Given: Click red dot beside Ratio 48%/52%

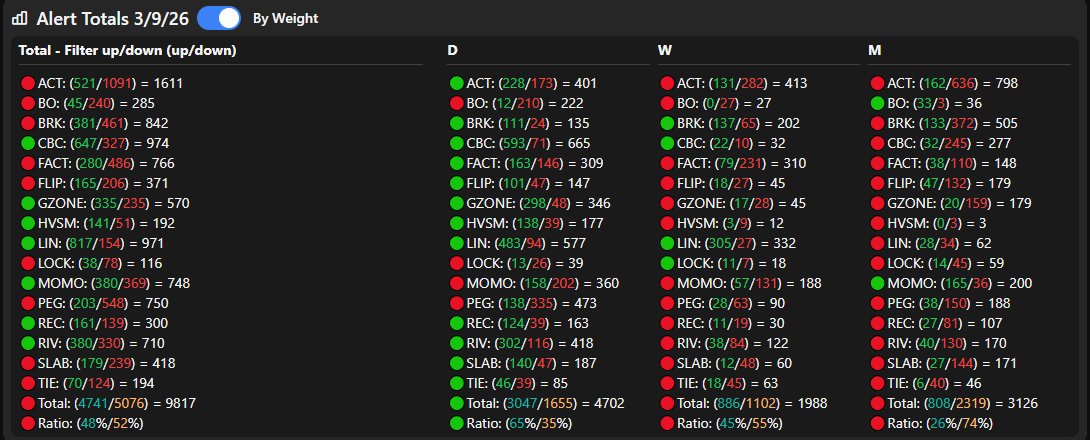Looking at the screenshot, I should [28, 423].
